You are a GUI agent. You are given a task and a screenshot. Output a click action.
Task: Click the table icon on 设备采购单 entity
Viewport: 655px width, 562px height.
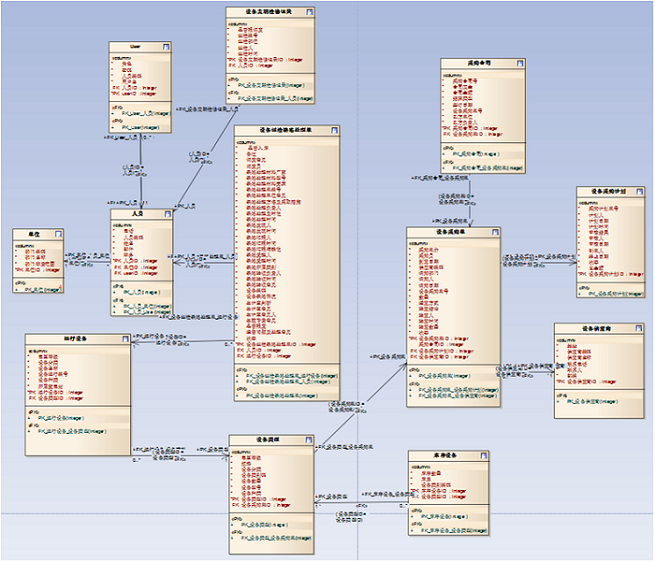tap(493, 233)
